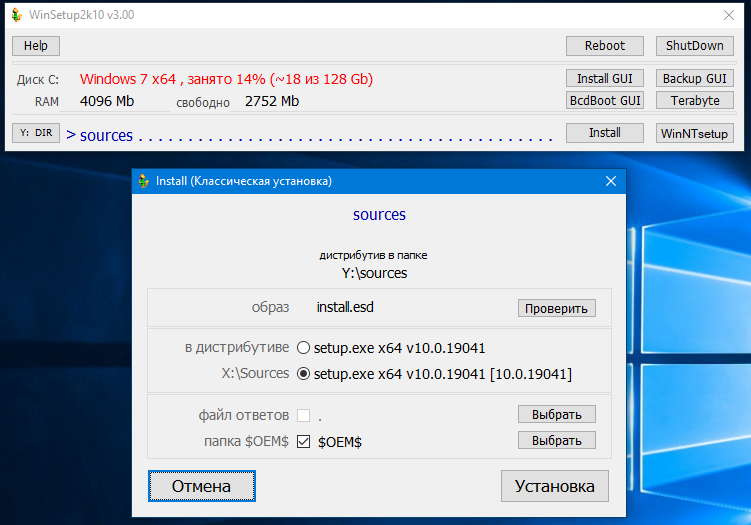Click the blue 'sources' heading in the dialog
Viewport: 751px width, 525px height.
[x=379, y=215]
